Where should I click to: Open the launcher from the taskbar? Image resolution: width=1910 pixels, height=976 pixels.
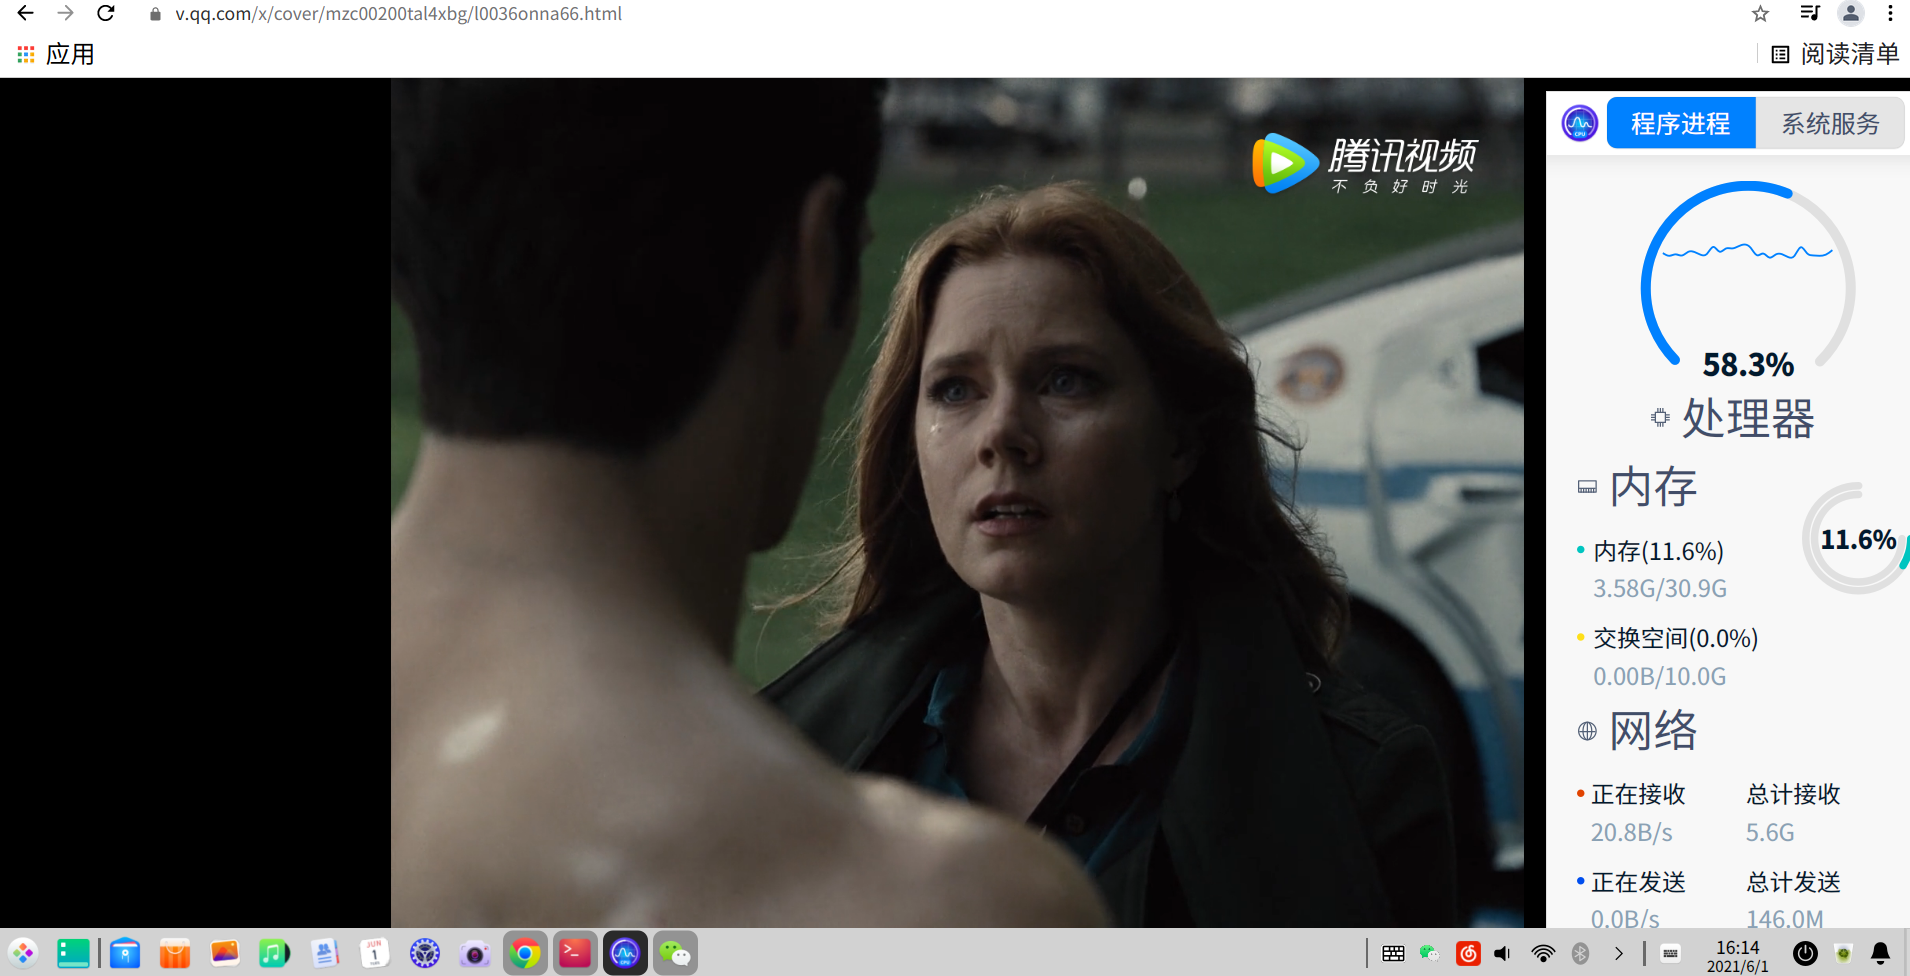click(23, 953)
